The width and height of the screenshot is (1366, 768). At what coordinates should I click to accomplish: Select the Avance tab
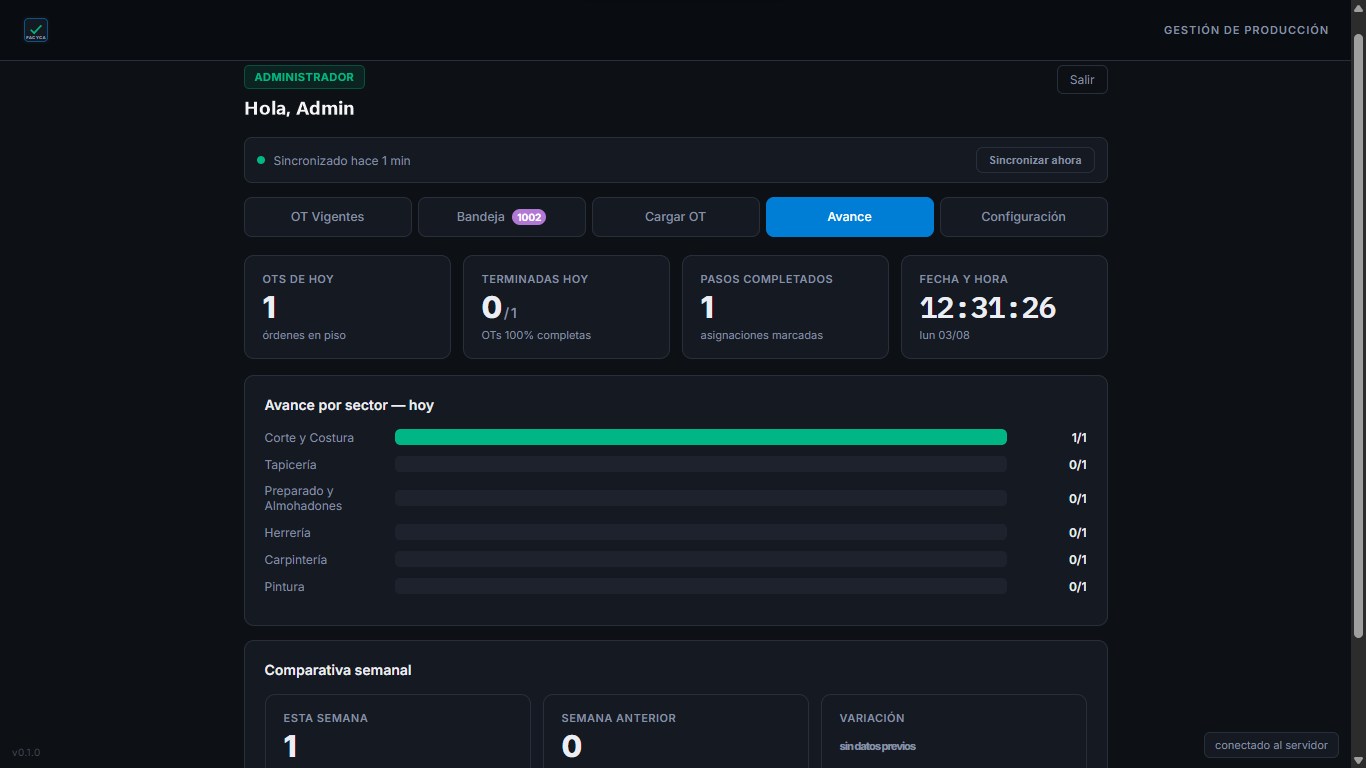(x=850, y=217)
